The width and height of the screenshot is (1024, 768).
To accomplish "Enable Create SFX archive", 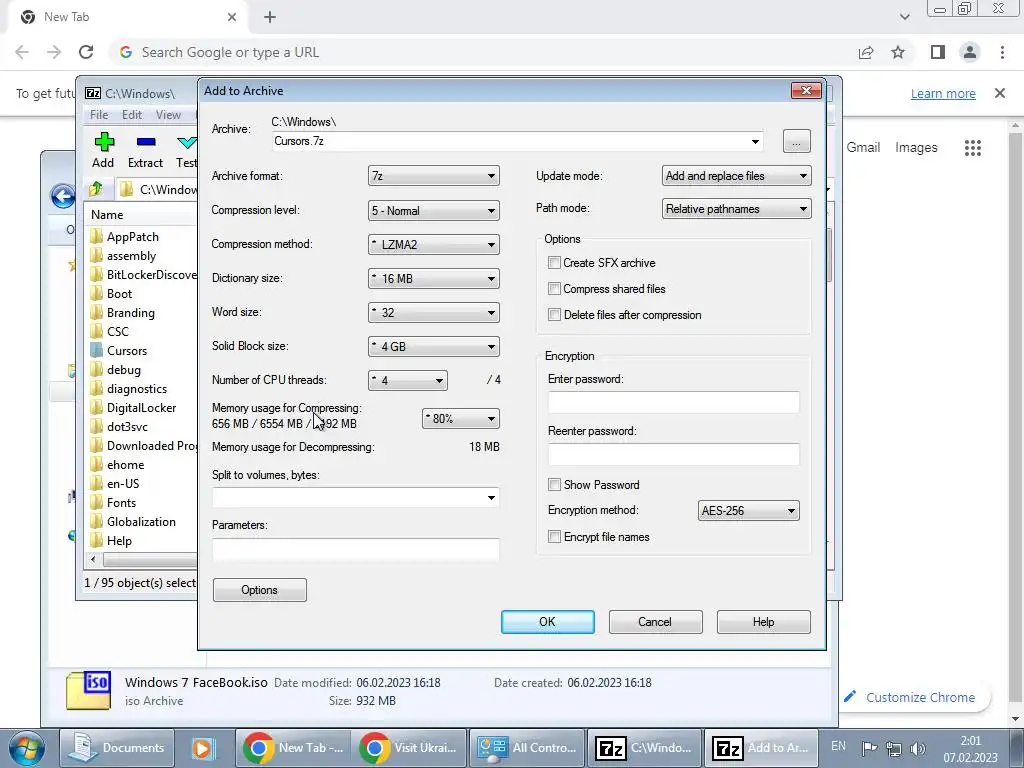I will (x=554, y=263).
